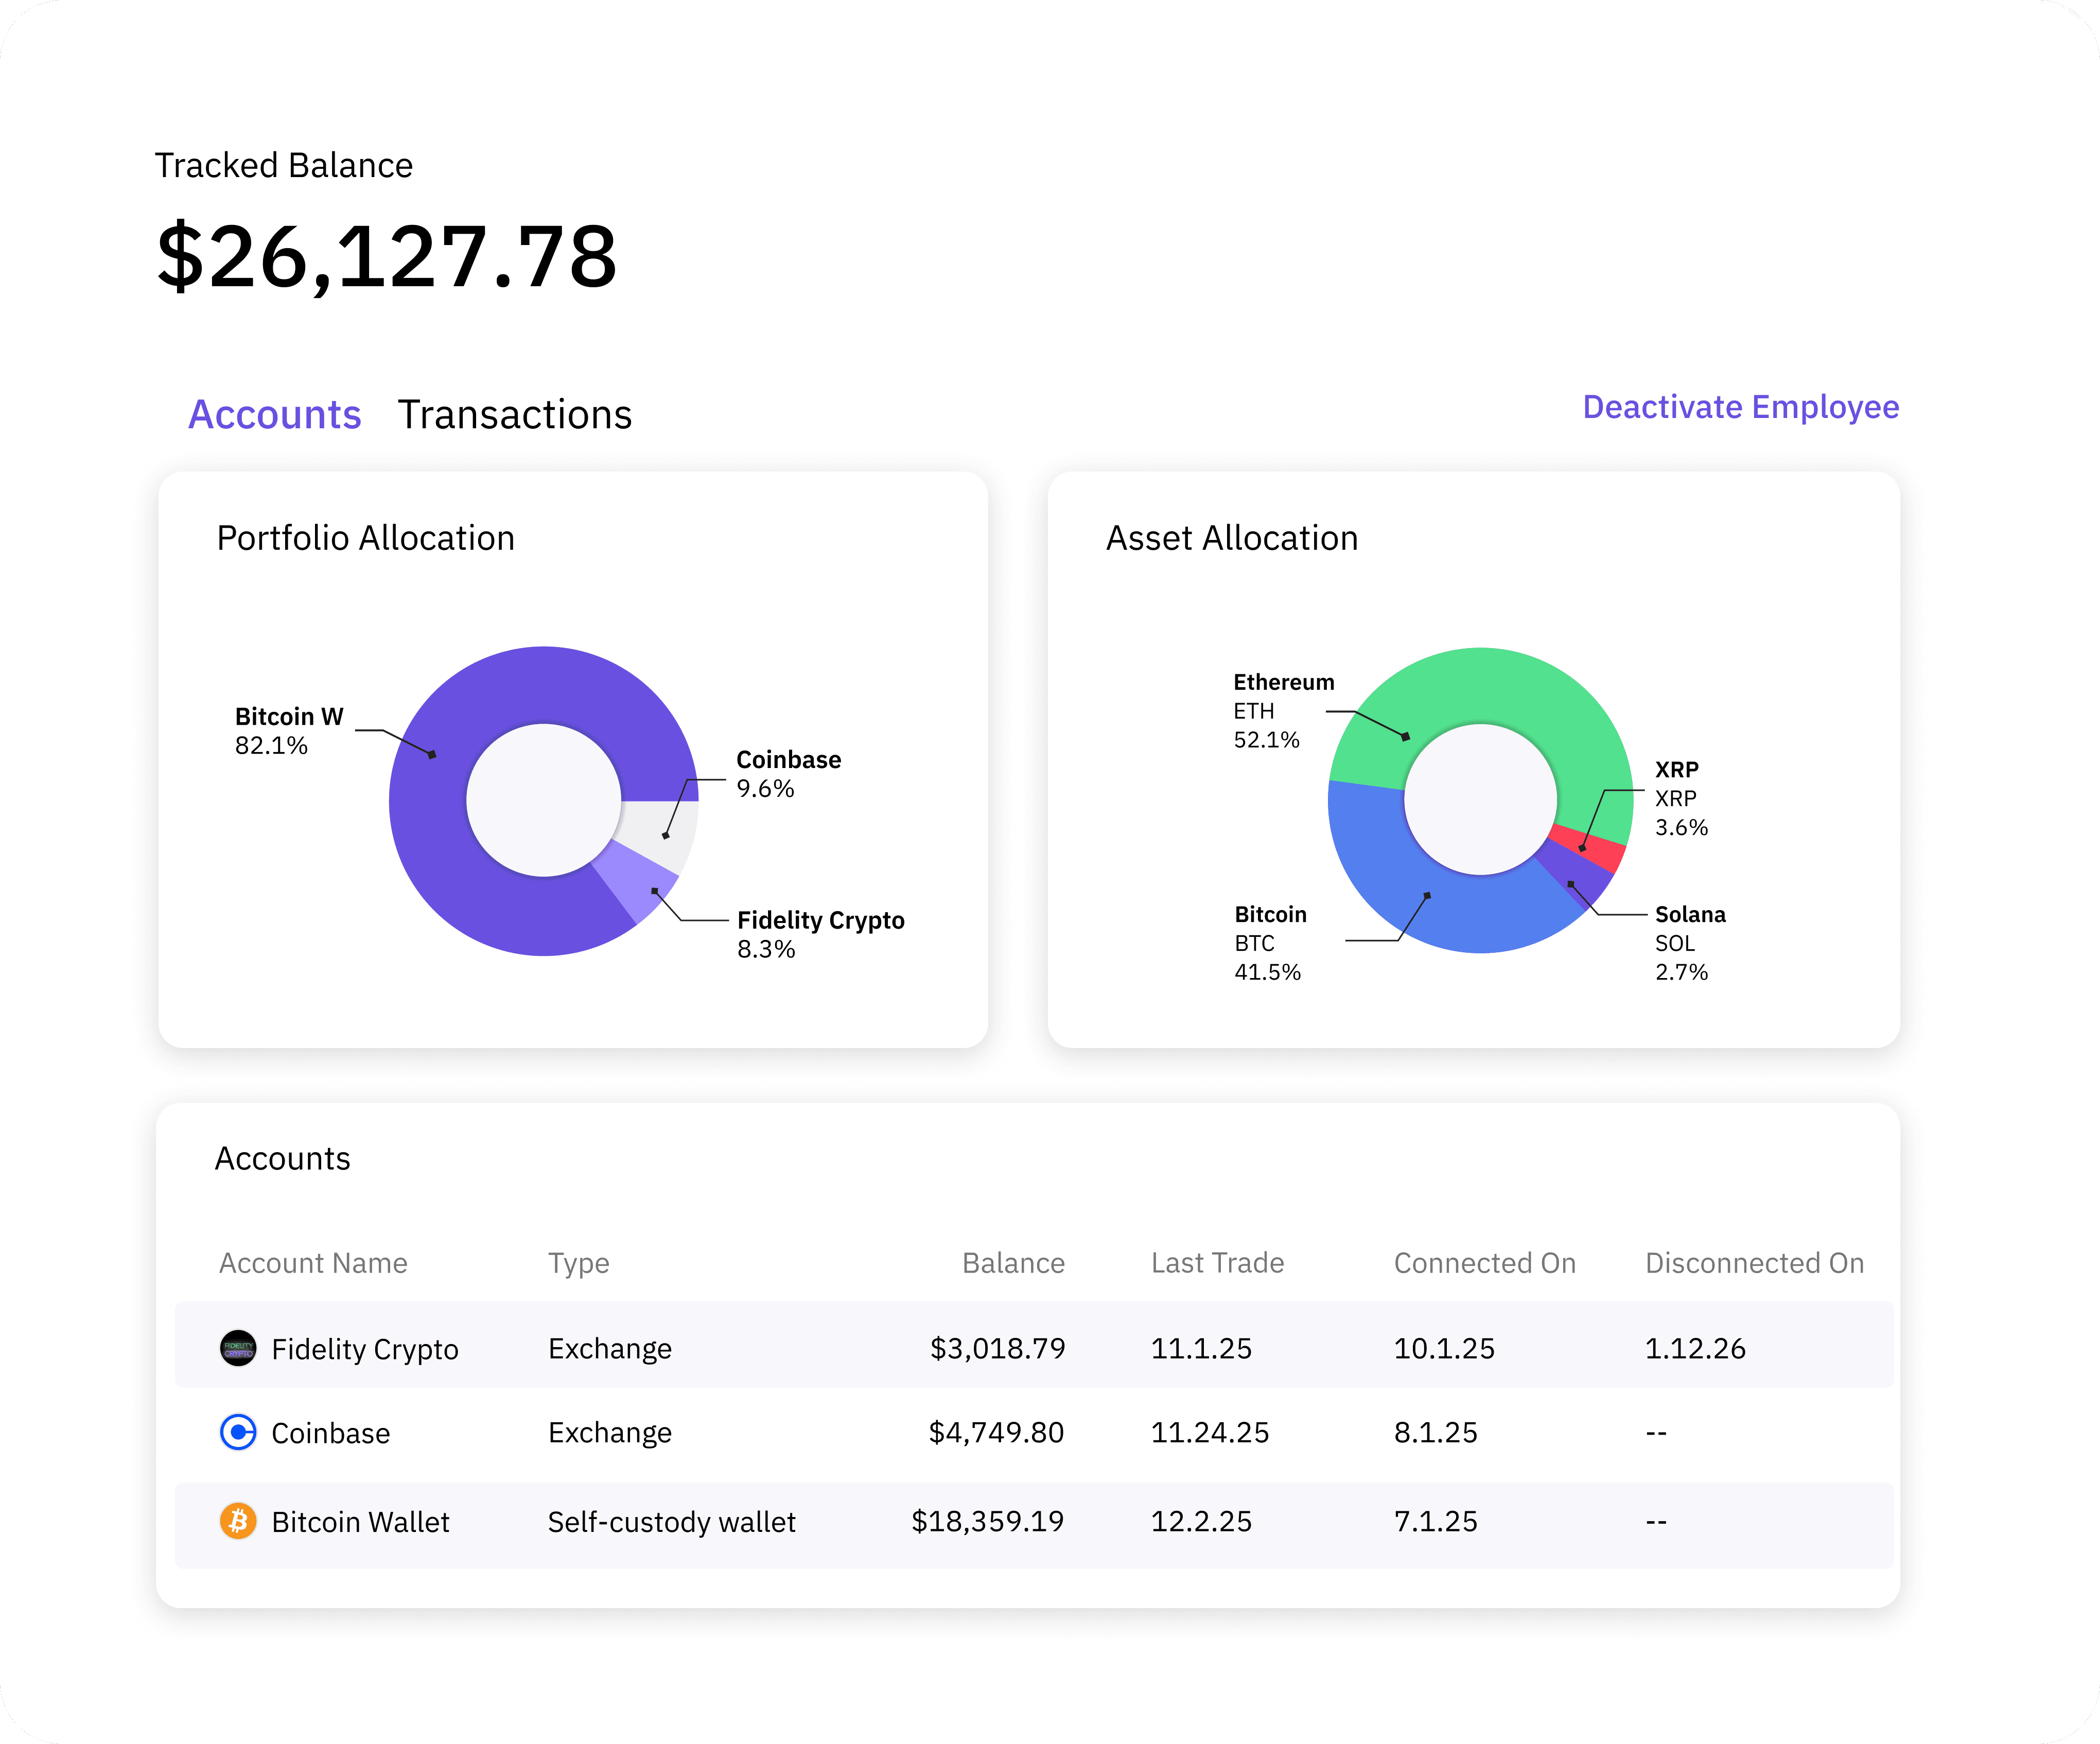Click the Account Name column header
This screenshot has width=2100, height=1744.
[313, 1263]
